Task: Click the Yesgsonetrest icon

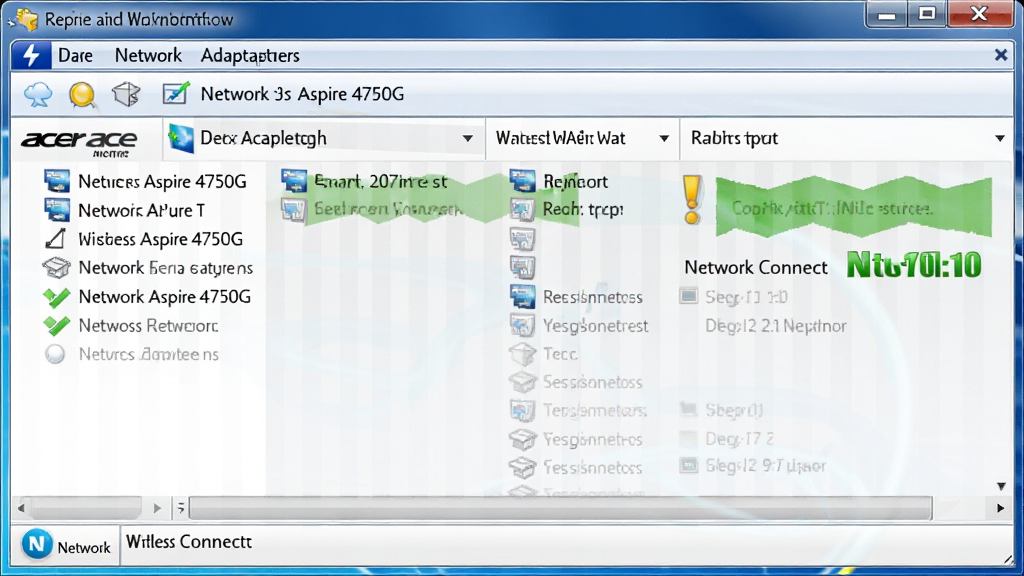Action: point(522,325)
